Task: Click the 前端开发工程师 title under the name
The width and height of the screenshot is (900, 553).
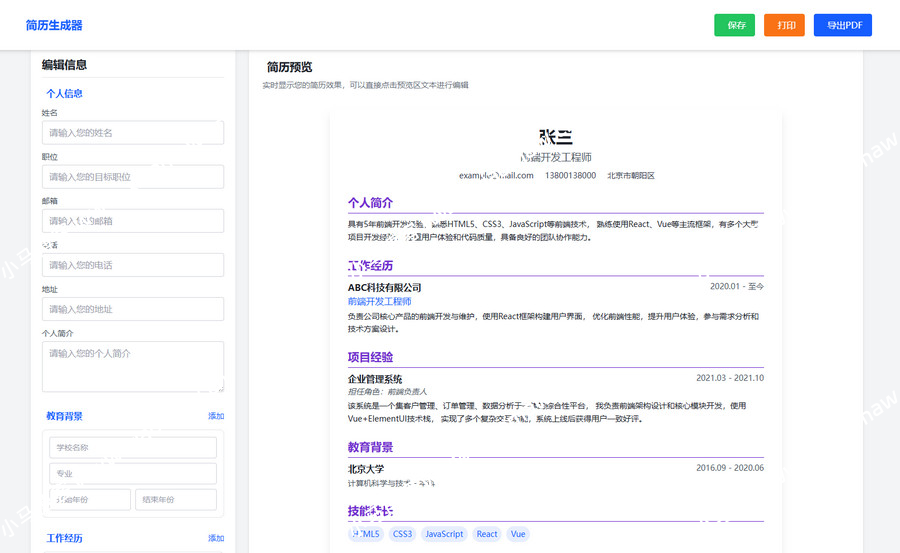Action: coord(556,157)
